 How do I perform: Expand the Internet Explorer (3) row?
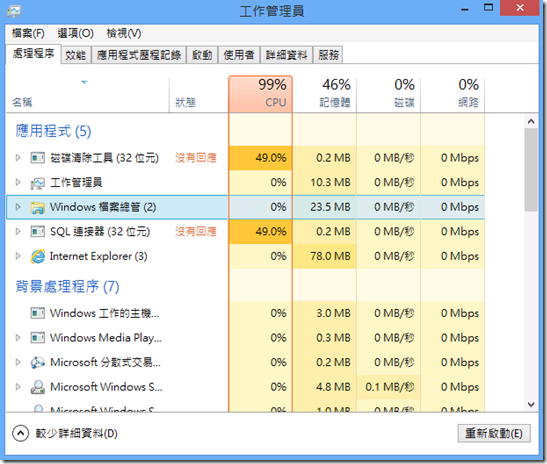[x=18, y=256]
